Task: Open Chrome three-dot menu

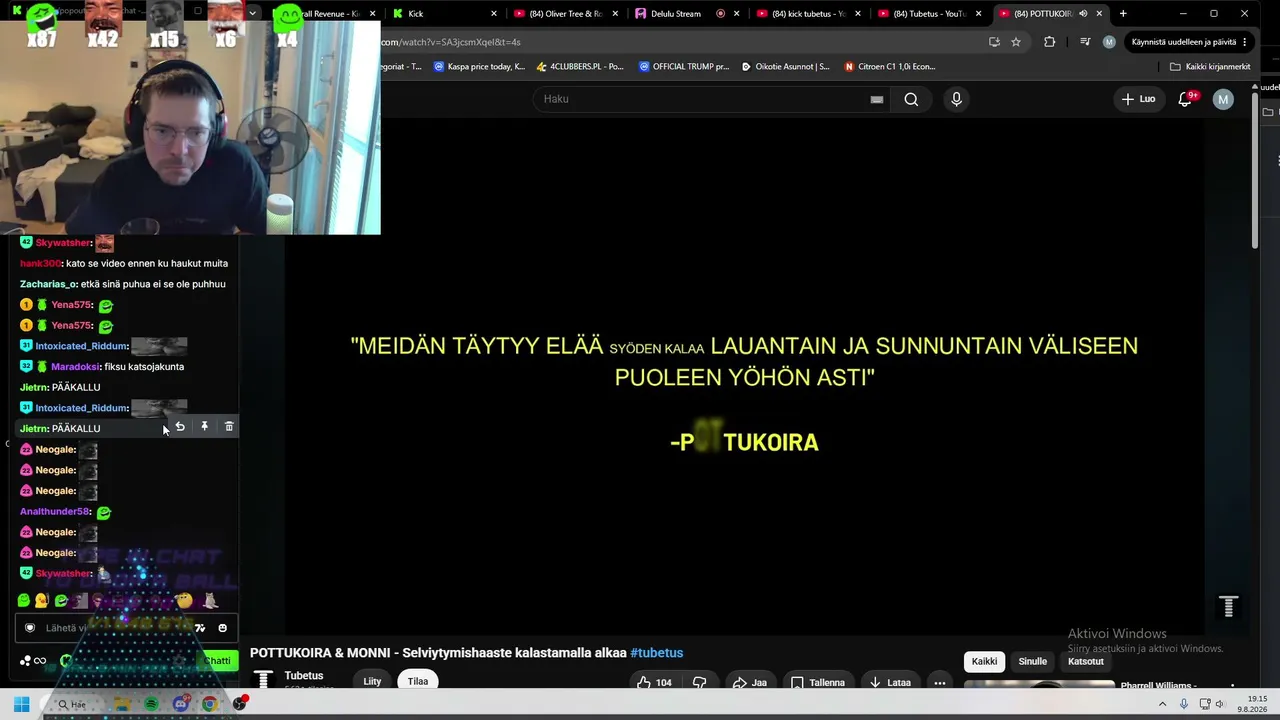Action: tap(1245, 42)
